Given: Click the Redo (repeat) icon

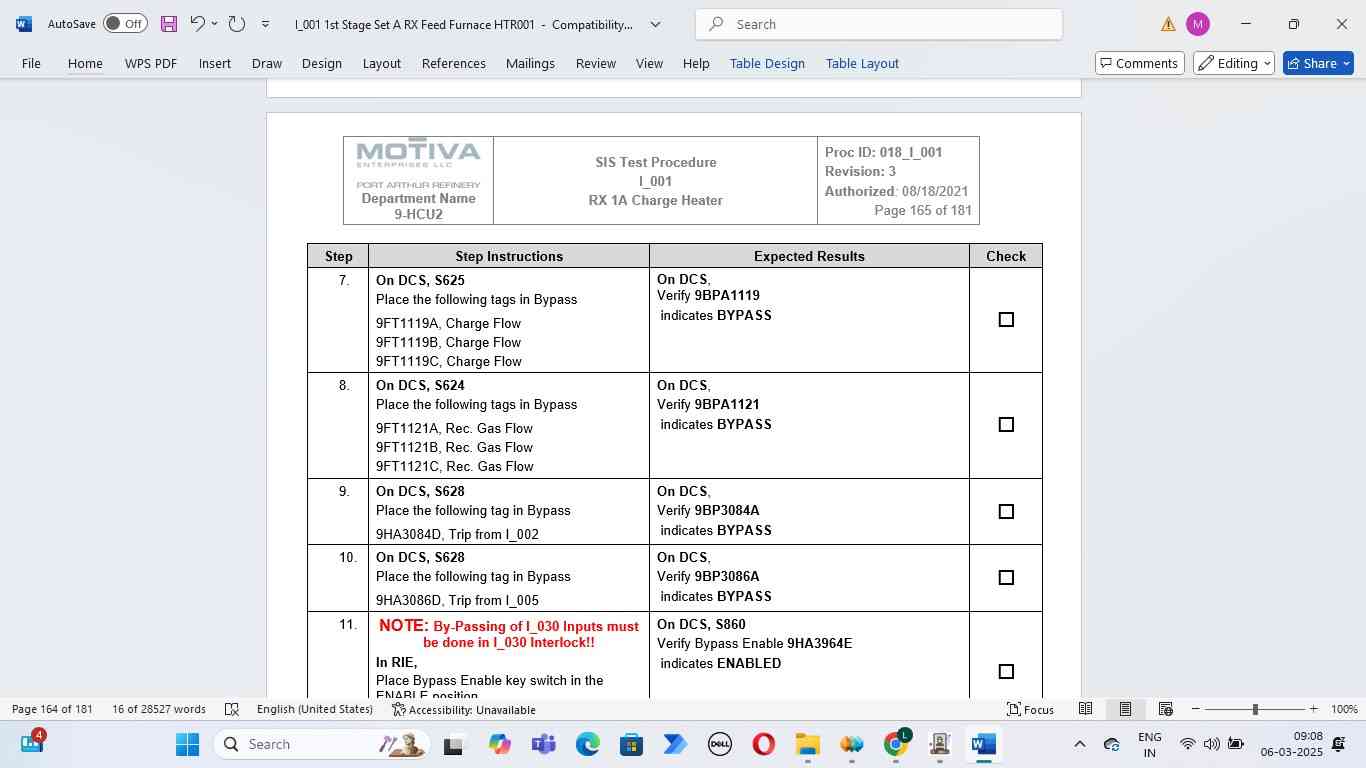Looking at the screenshot, I should click(237, 24).
